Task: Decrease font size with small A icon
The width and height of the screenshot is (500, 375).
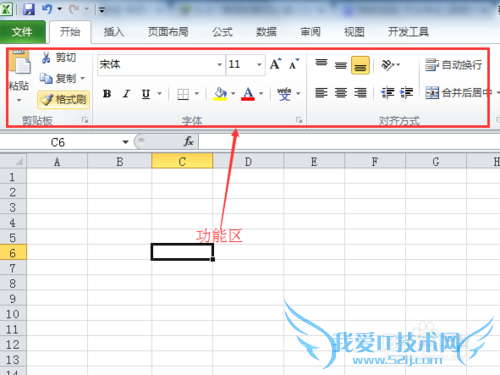Action: (x=294, y=64)
